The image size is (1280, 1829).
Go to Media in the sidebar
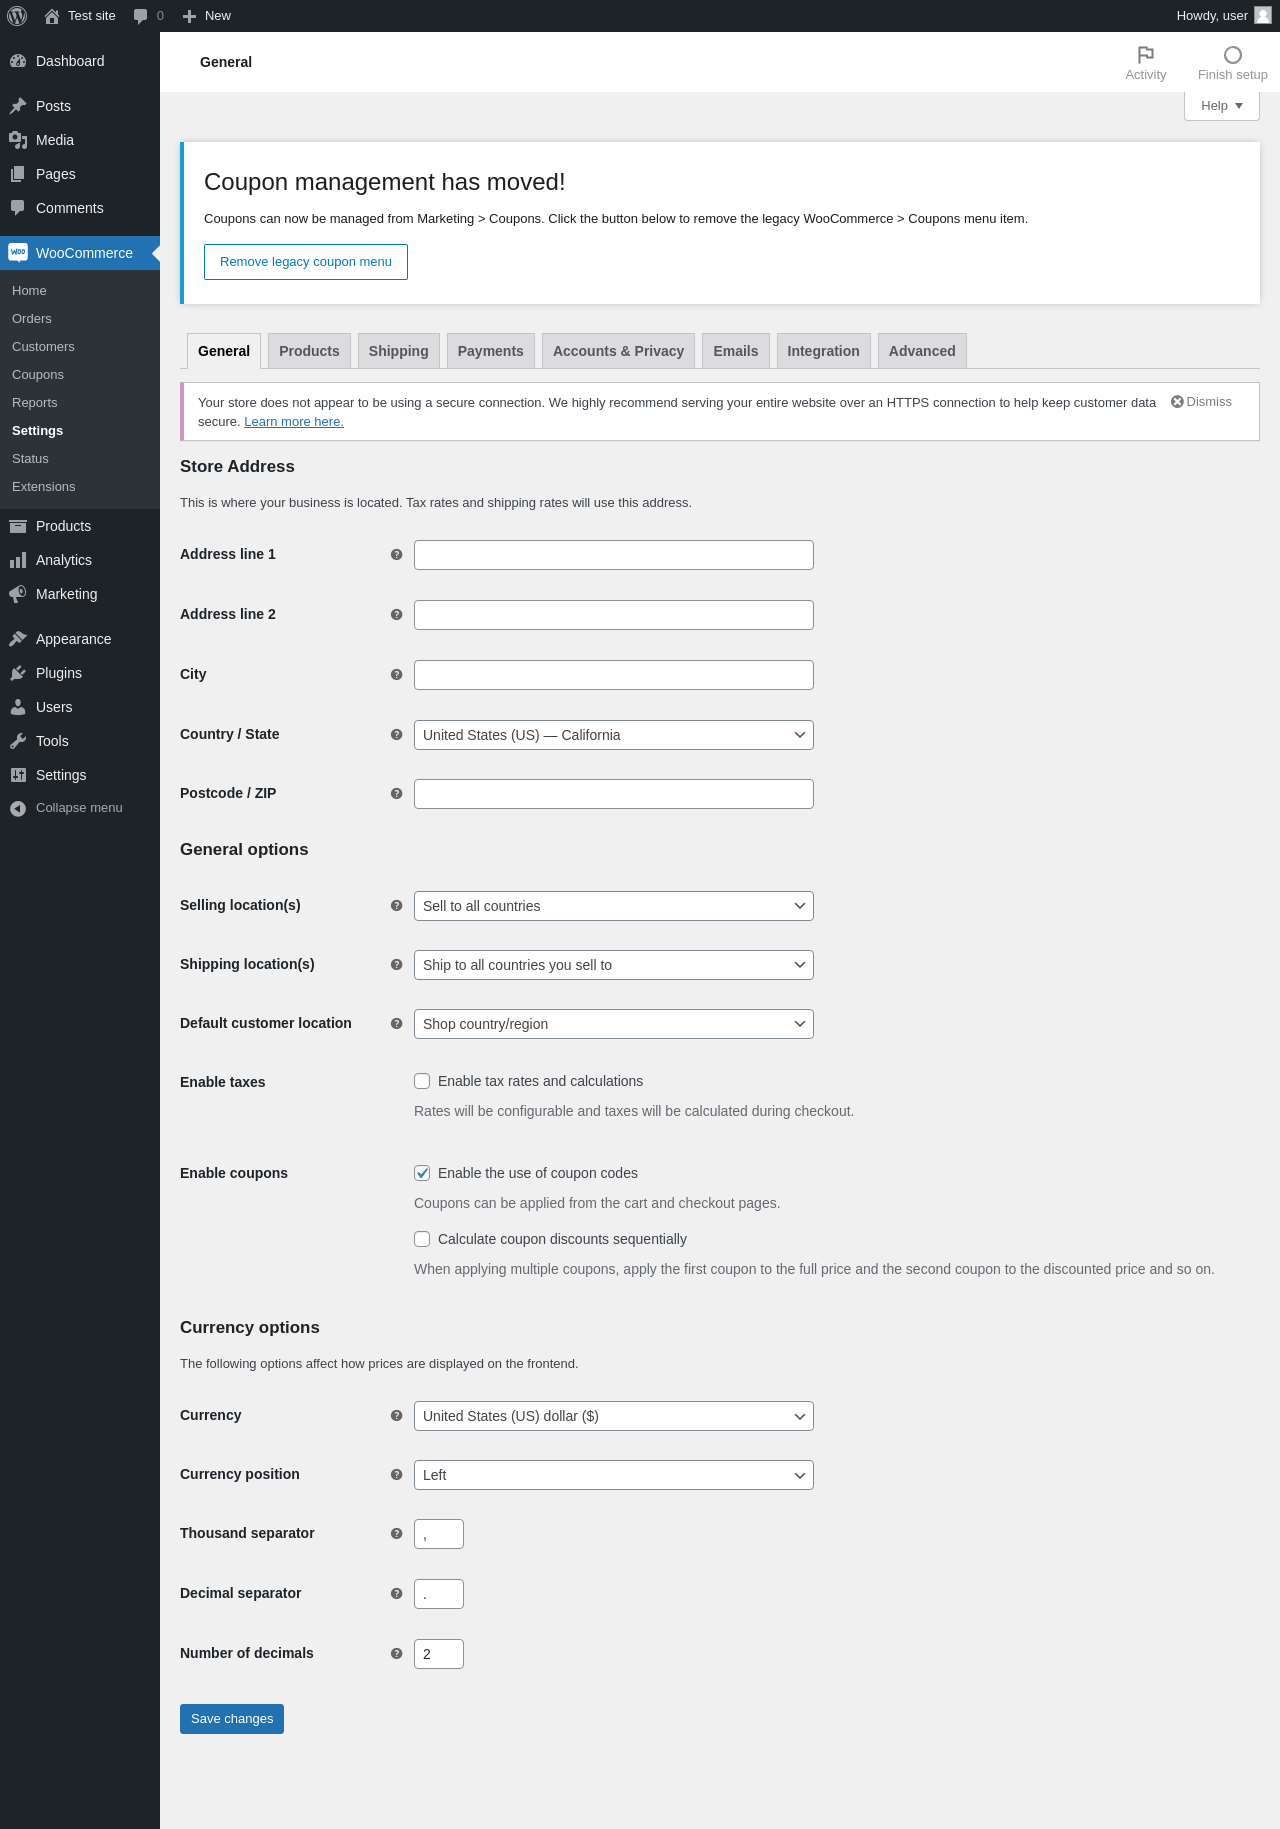(x=80, y=140)
